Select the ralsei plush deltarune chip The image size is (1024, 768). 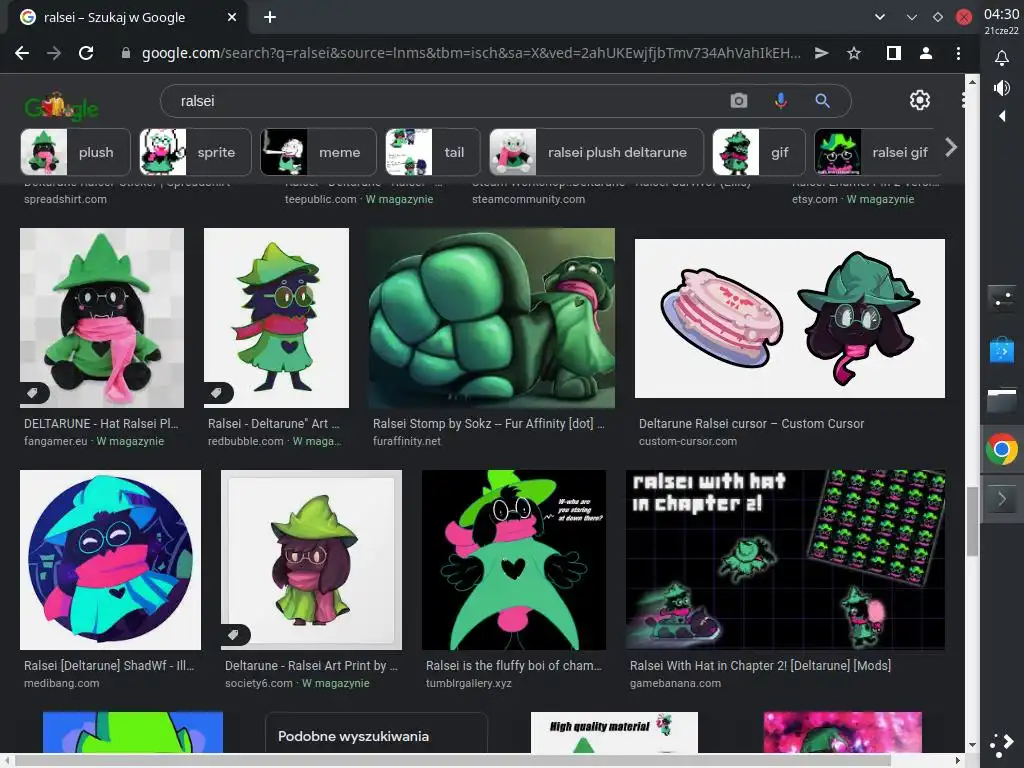coord(597,152)
